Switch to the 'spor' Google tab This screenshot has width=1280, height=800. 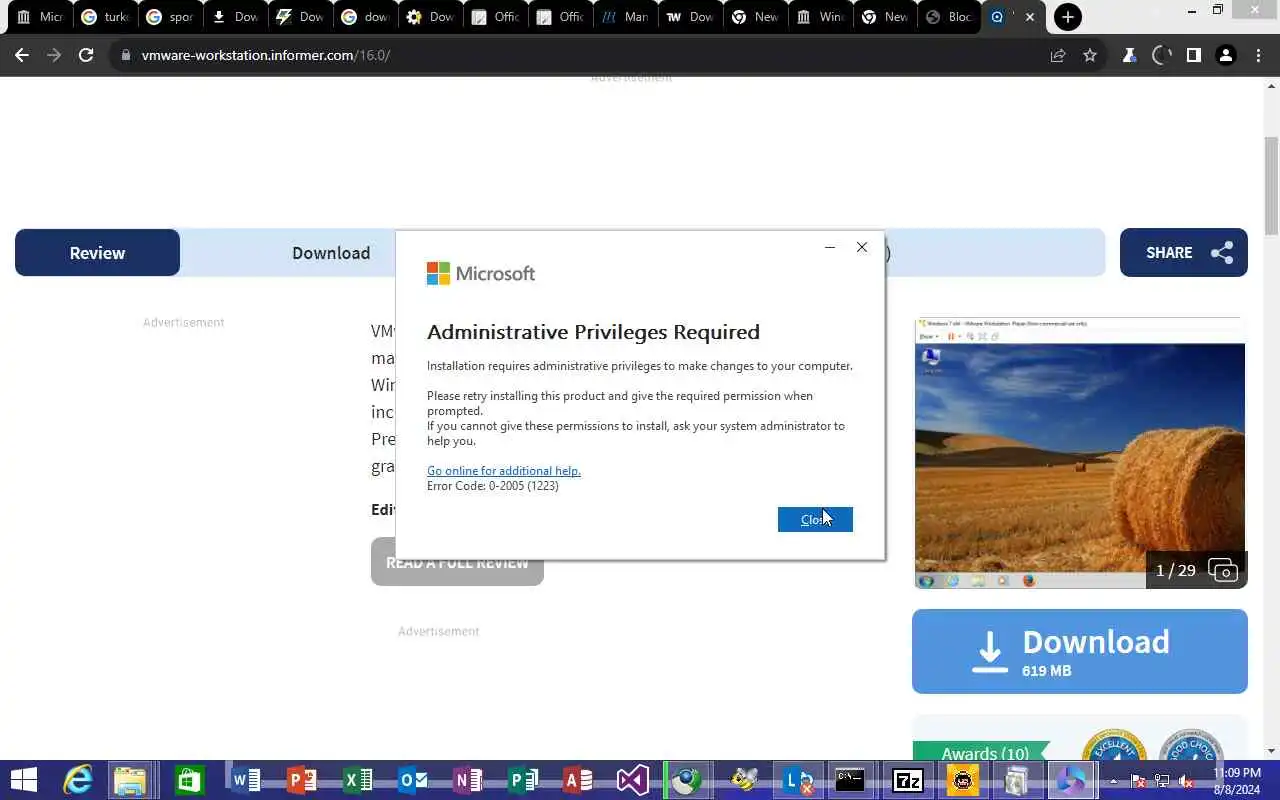click(x=169, y=17)
